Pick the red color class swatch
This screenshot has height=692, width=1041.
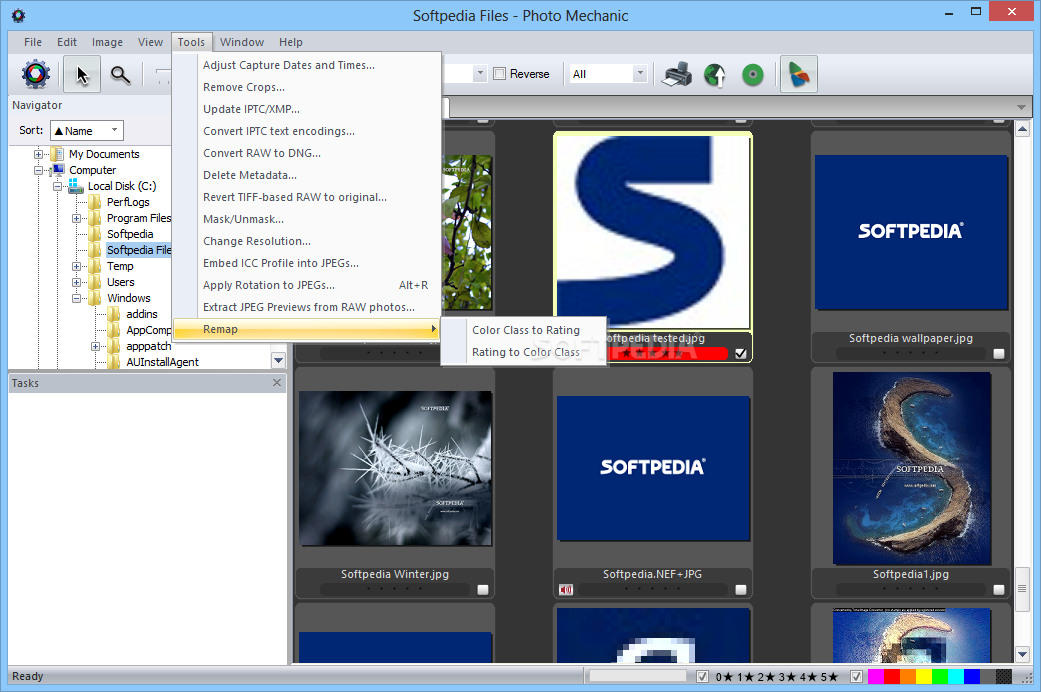click(x=892, y=677)
